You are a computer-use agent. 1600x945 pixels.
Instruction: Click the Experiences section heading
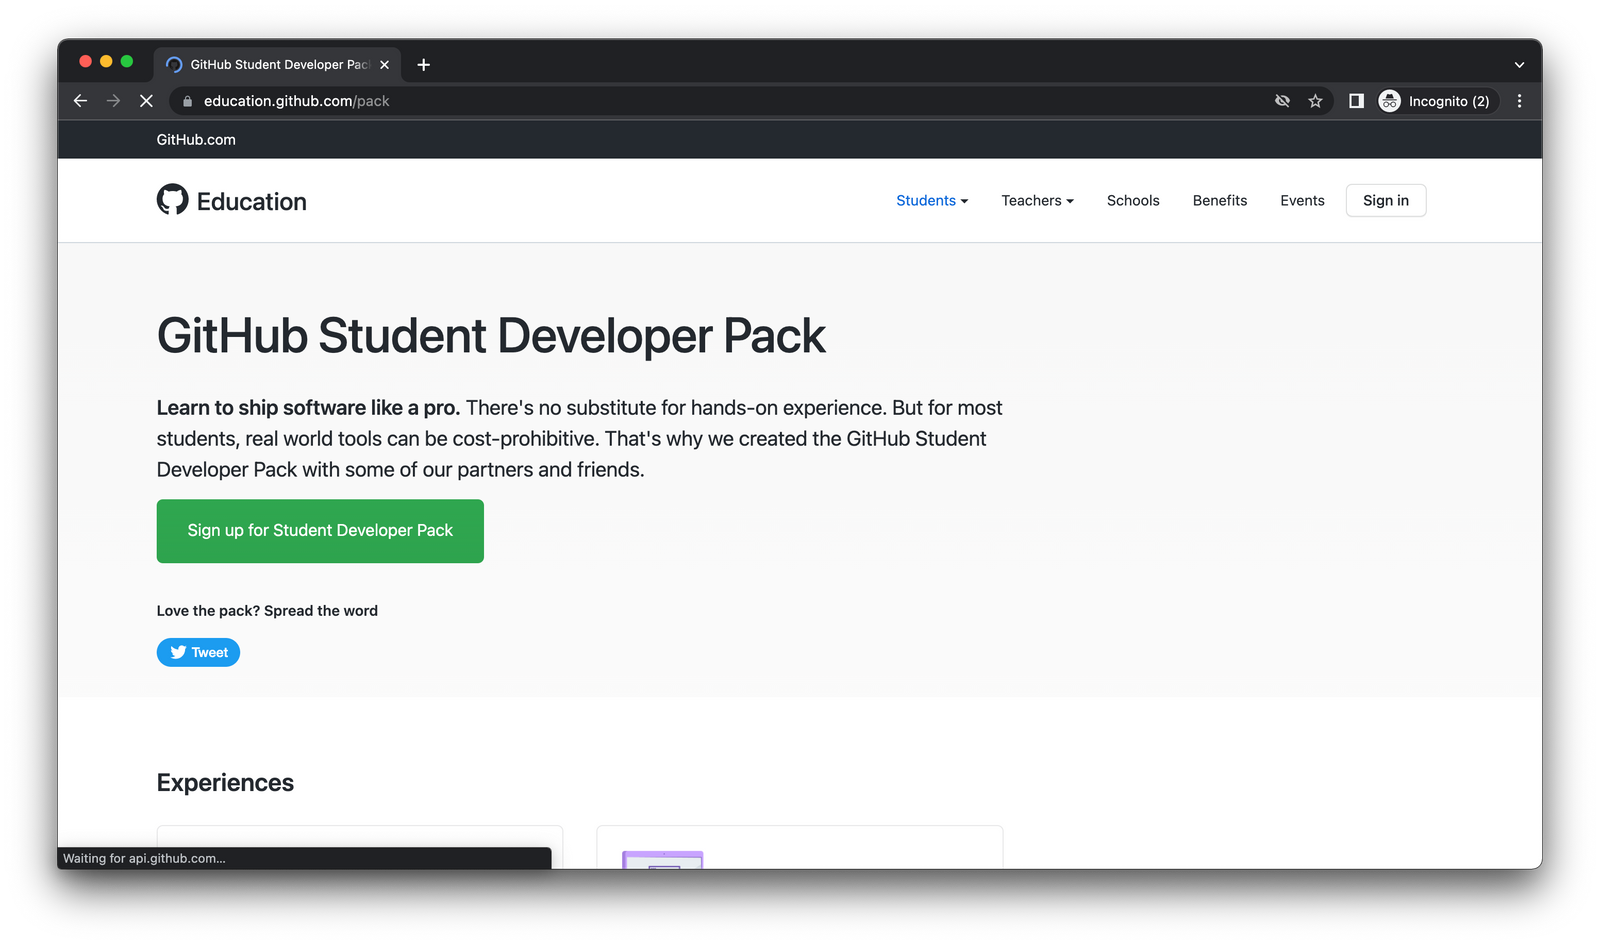tap(225, 783)
